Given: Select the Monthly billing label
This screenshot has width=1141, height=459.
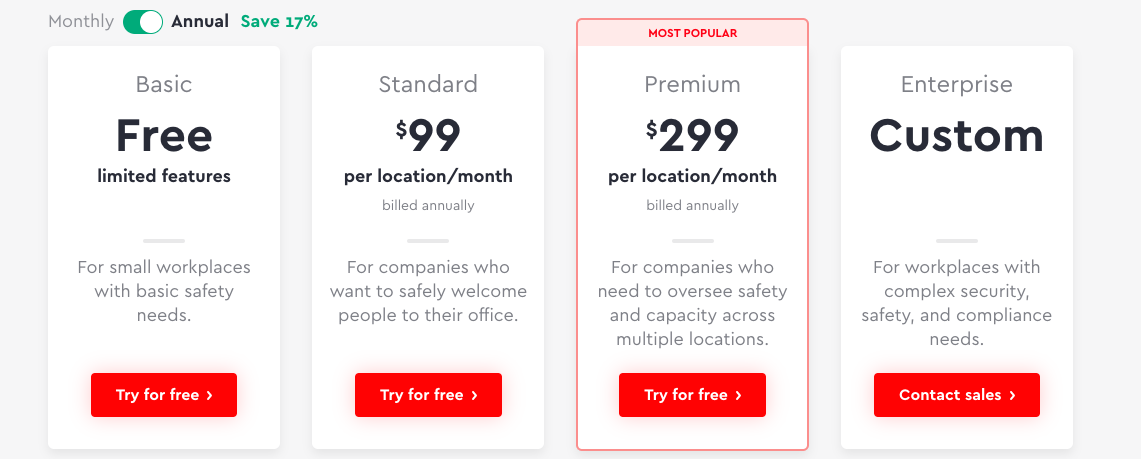Looking at the screenshot, I should 81,22.
